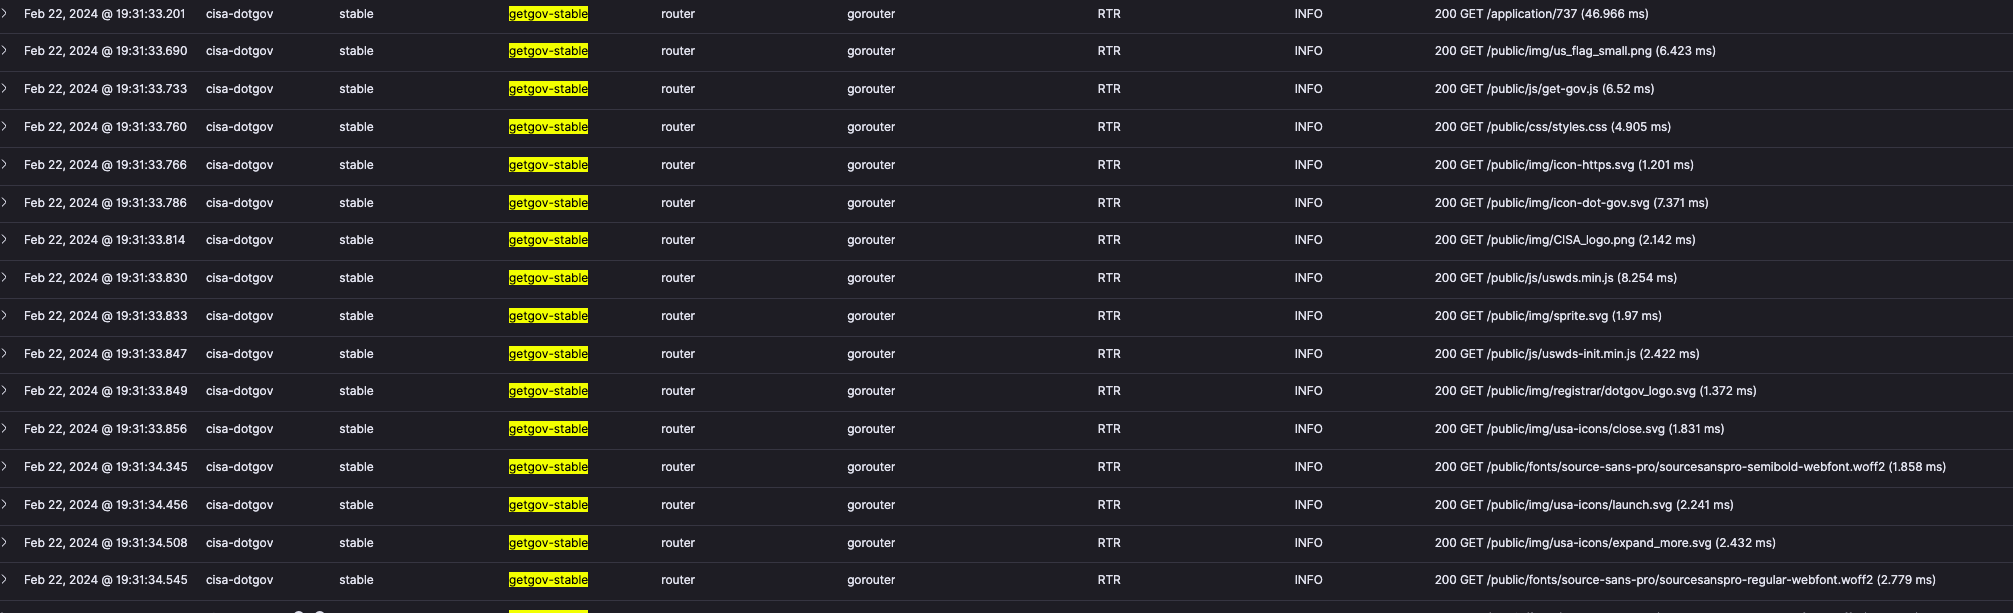This screenshot has width=2013, height=613.
Task: Expand the CISA_logo.png log entry chevron
Action: tap(4, 240)
